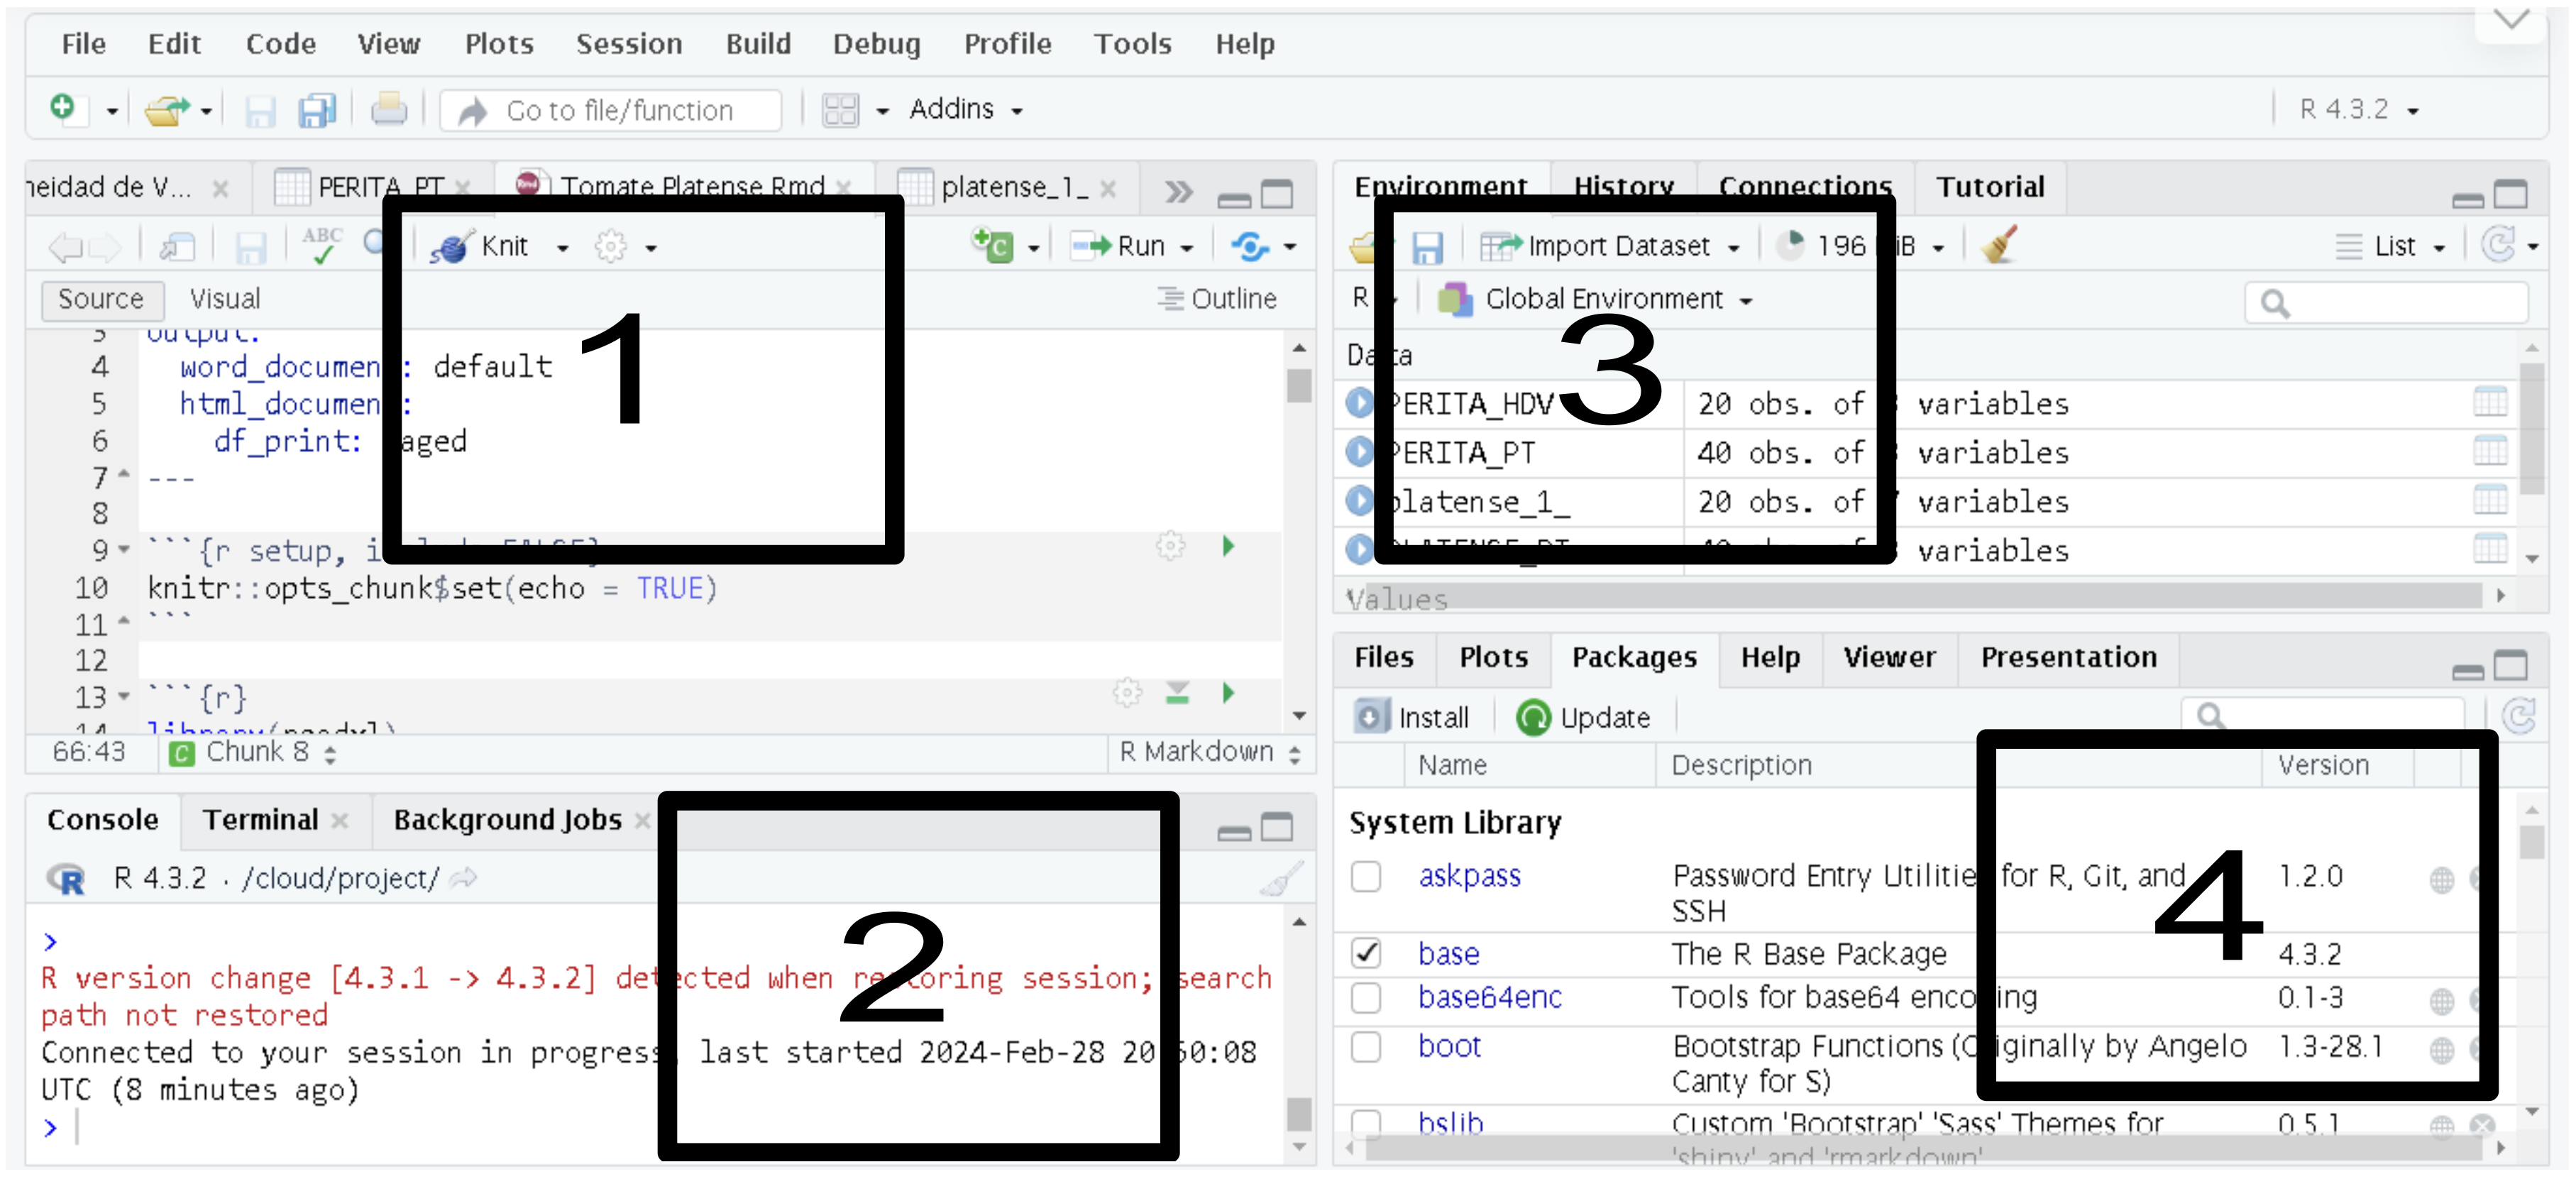Show more tabs with double chevron
Image resolution: width=2576 pixels, height=1184 pixels.
coord(1179,191)
